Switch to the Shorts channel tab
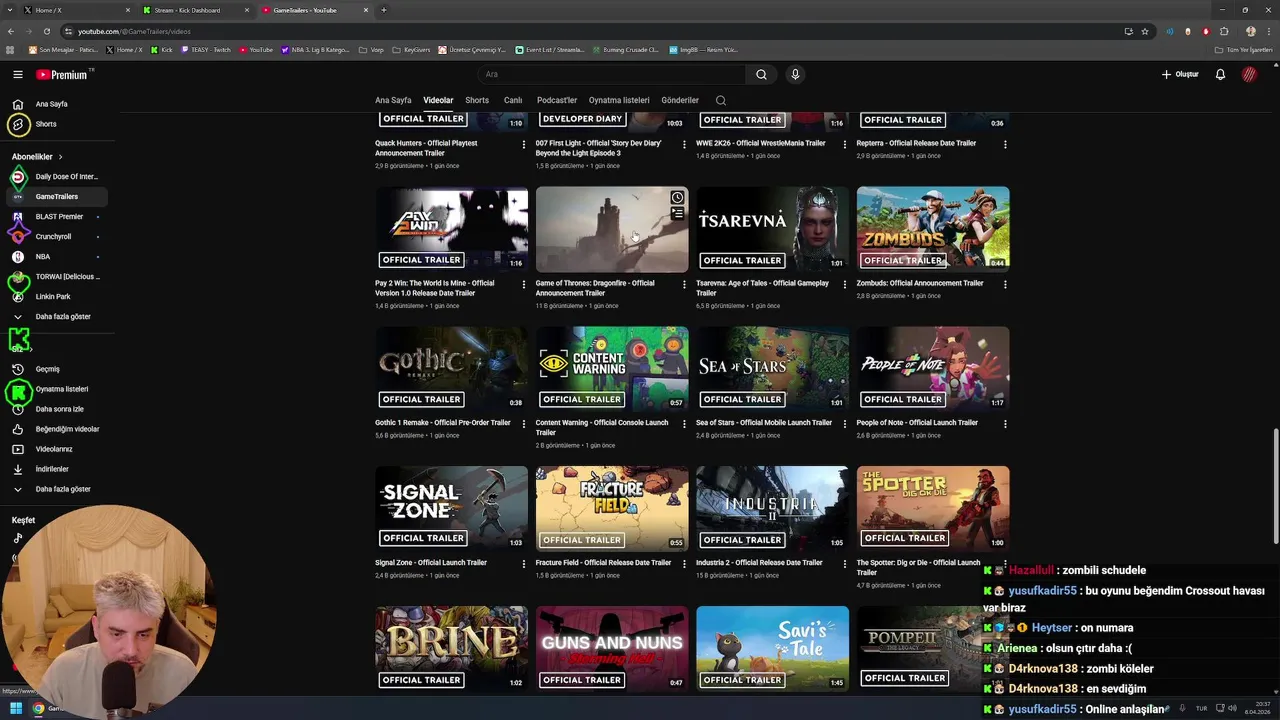Screen dimensions: 1280x720 coord(477,100)
